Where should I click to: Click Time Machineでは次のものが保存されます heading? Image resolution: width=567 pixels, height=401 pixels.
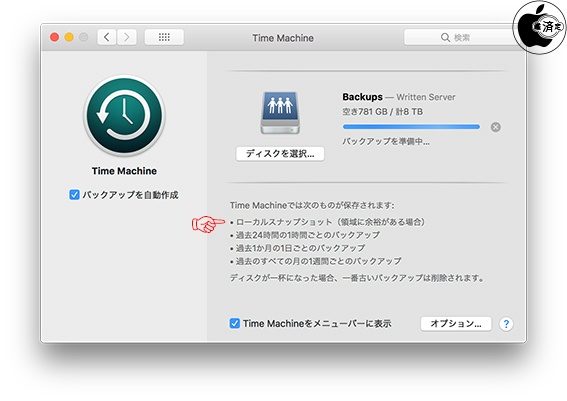[312, 205]
